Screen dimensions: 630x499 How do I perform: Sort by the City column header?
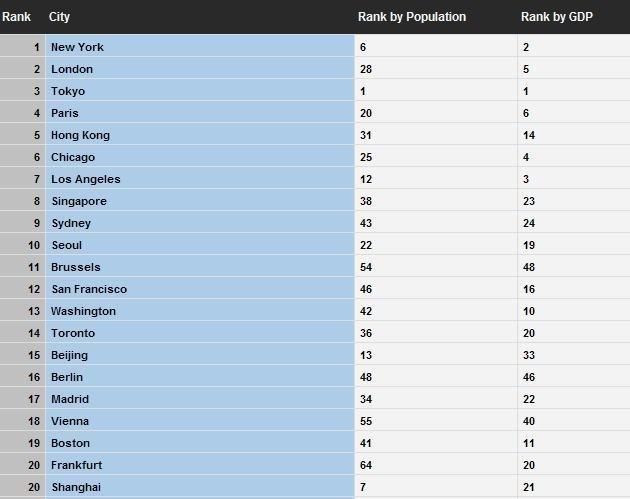tap(59, 17)
